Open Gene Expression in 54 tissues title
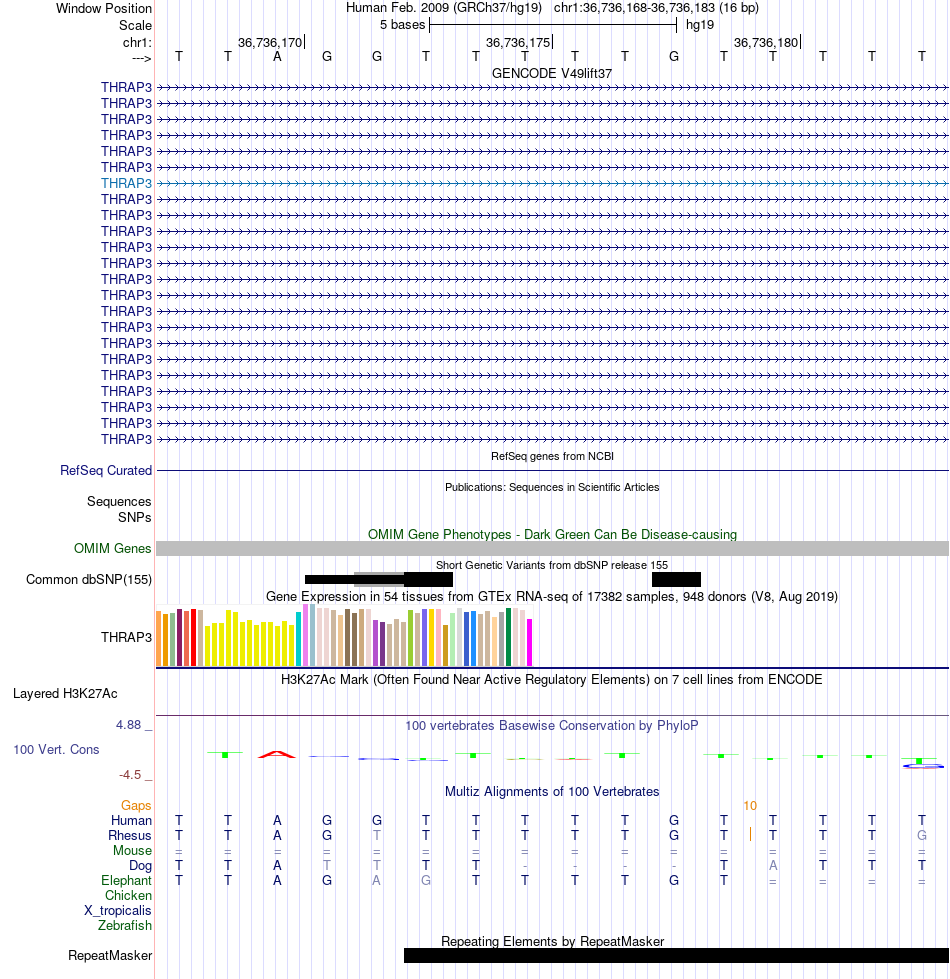Screen dimensions: 950x979 click(552, 596)
